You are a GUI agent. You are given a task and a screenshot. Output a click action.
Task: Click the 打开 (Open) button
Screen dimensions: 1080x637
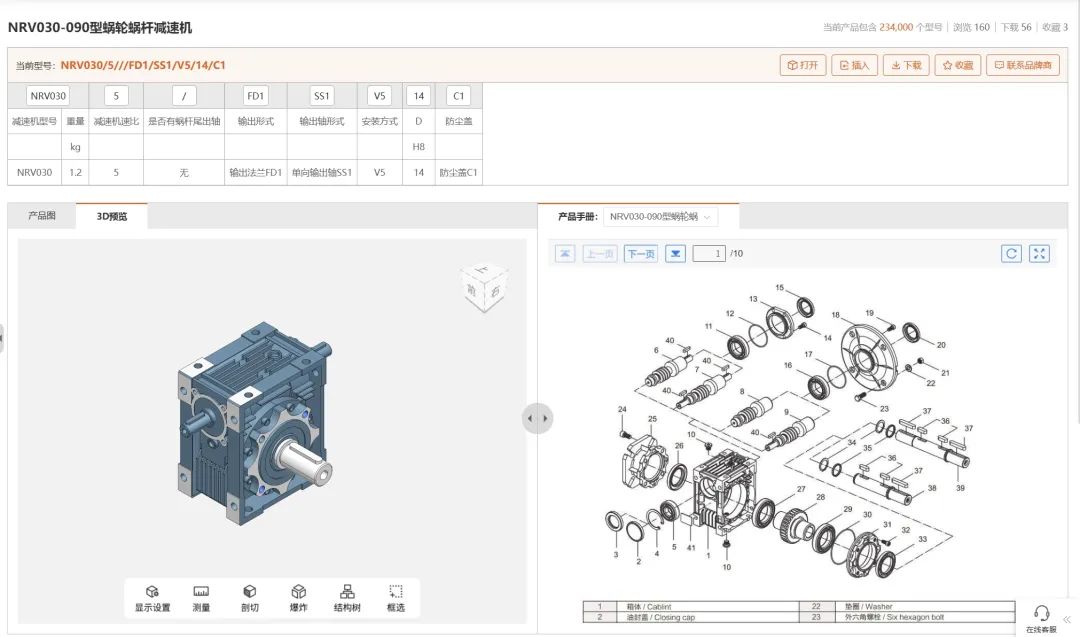pos(802,65)
